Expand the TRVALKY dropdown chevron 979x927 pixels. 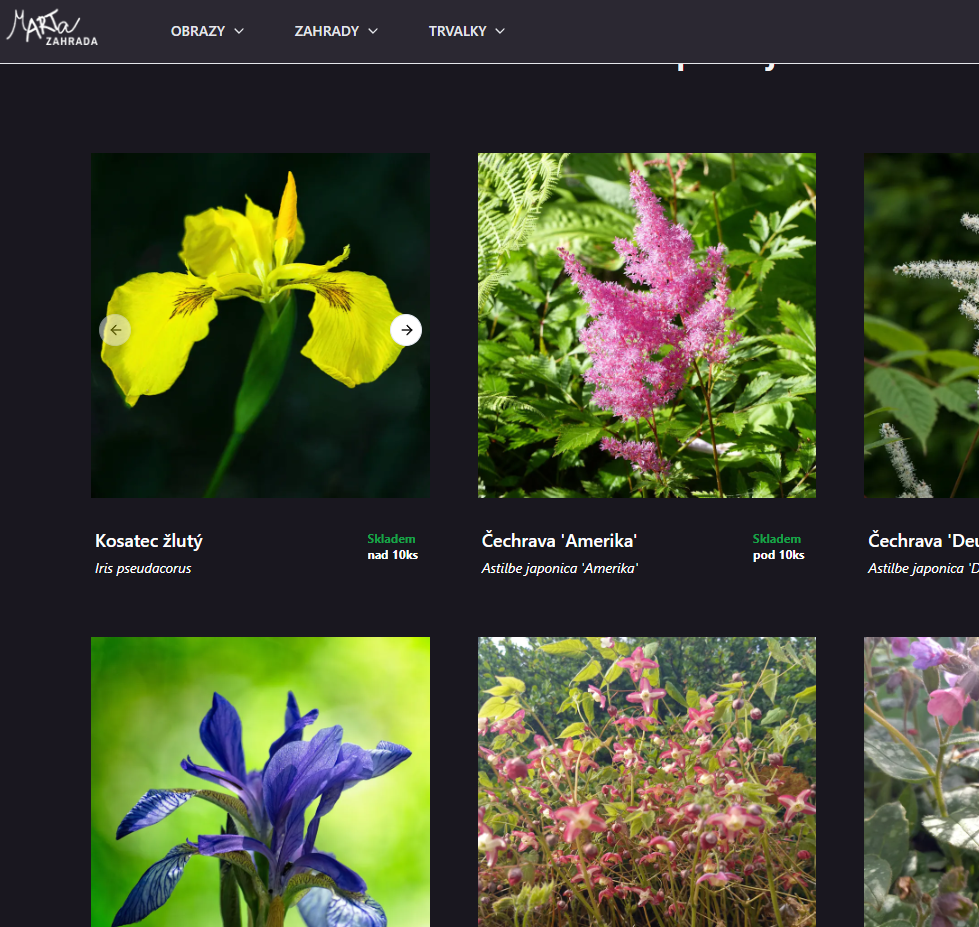pyautogui.click(x=499, y=31)
